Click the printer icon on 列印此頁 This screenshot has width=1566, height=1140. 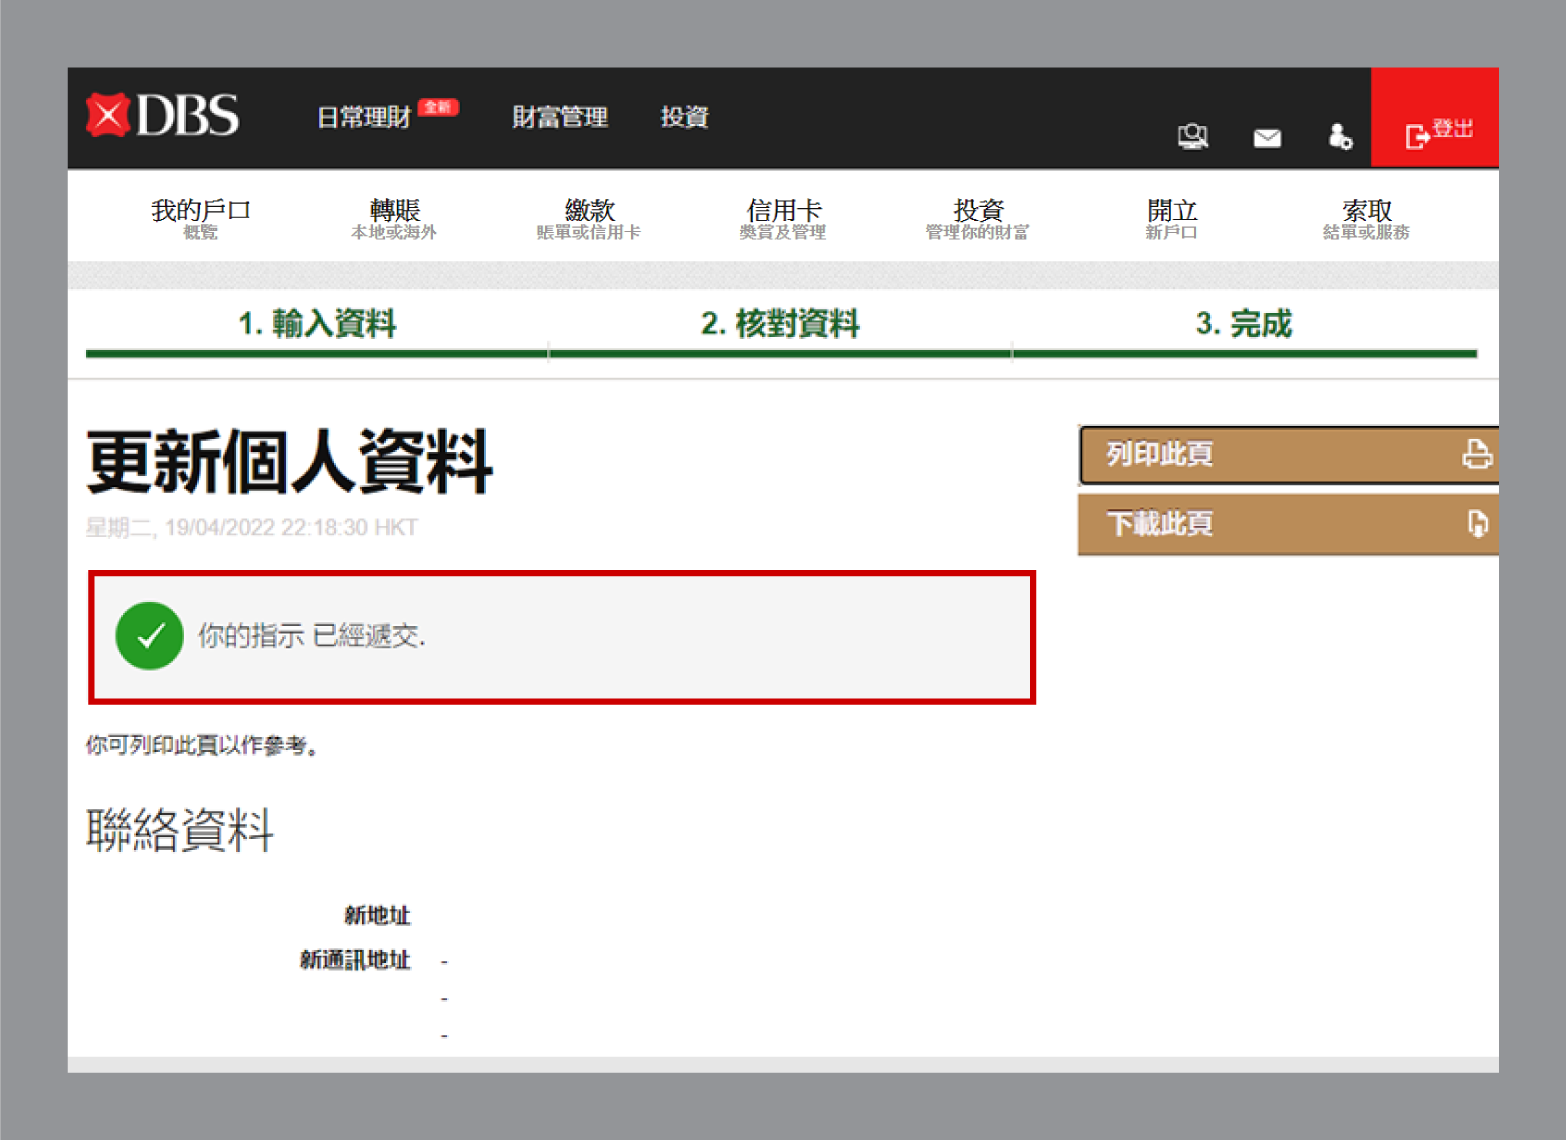point(1476,455)
